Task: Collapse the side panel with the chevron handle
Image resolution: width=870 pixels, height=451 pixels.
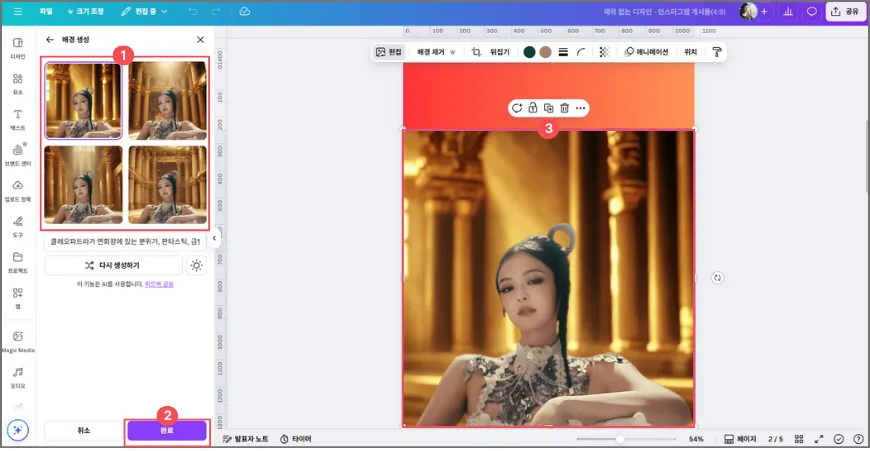Action: [x=213, y=238]
